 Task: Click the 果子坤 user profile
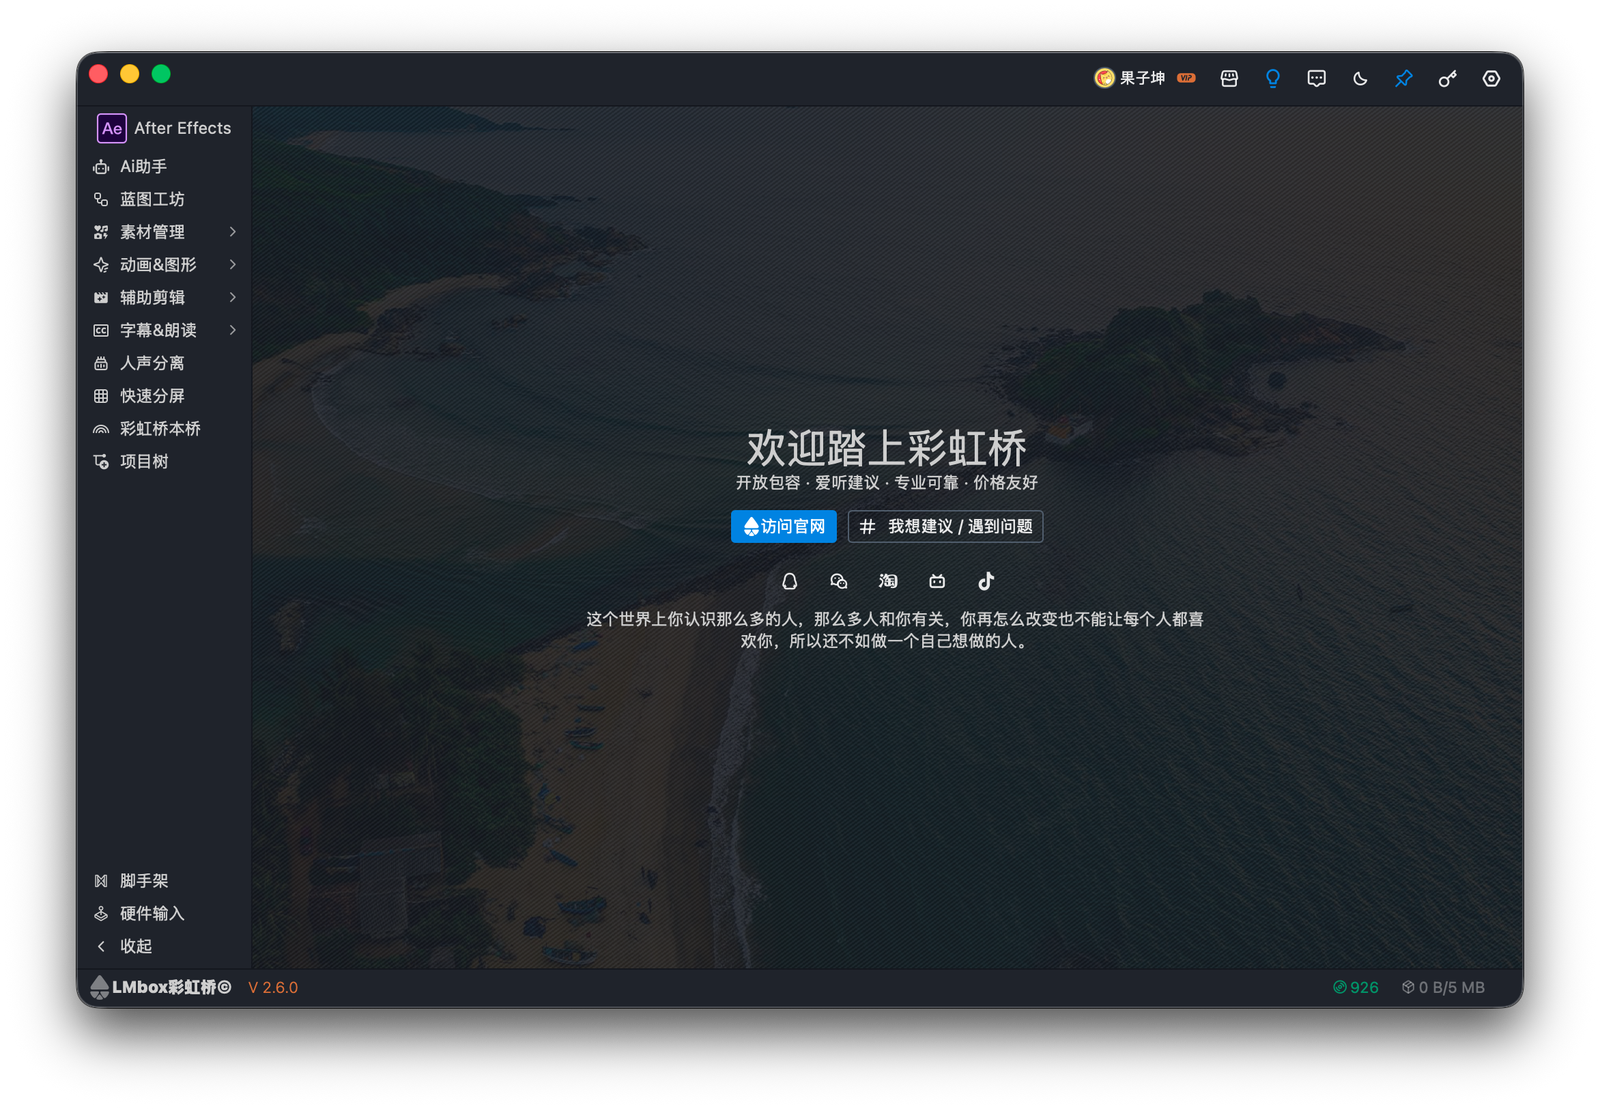(x=1130, y=78)
